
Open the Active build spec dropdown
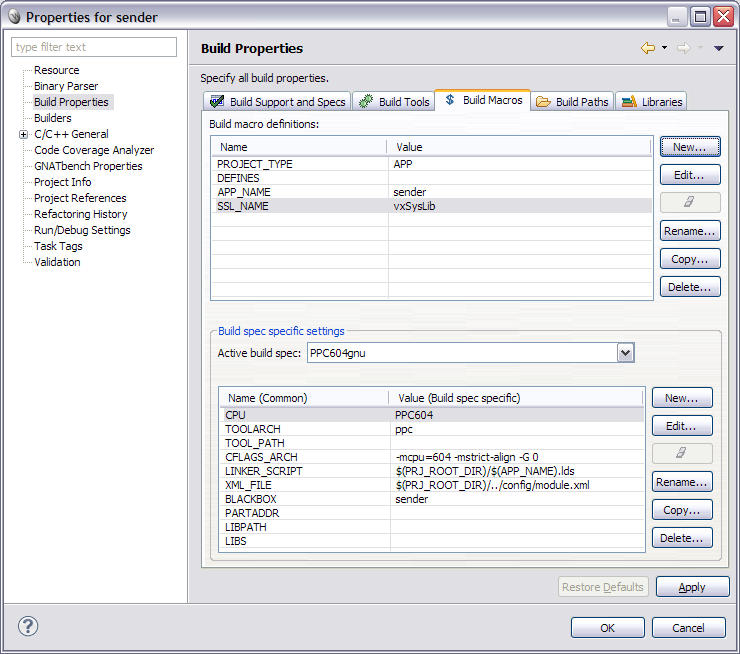(625, 353)
